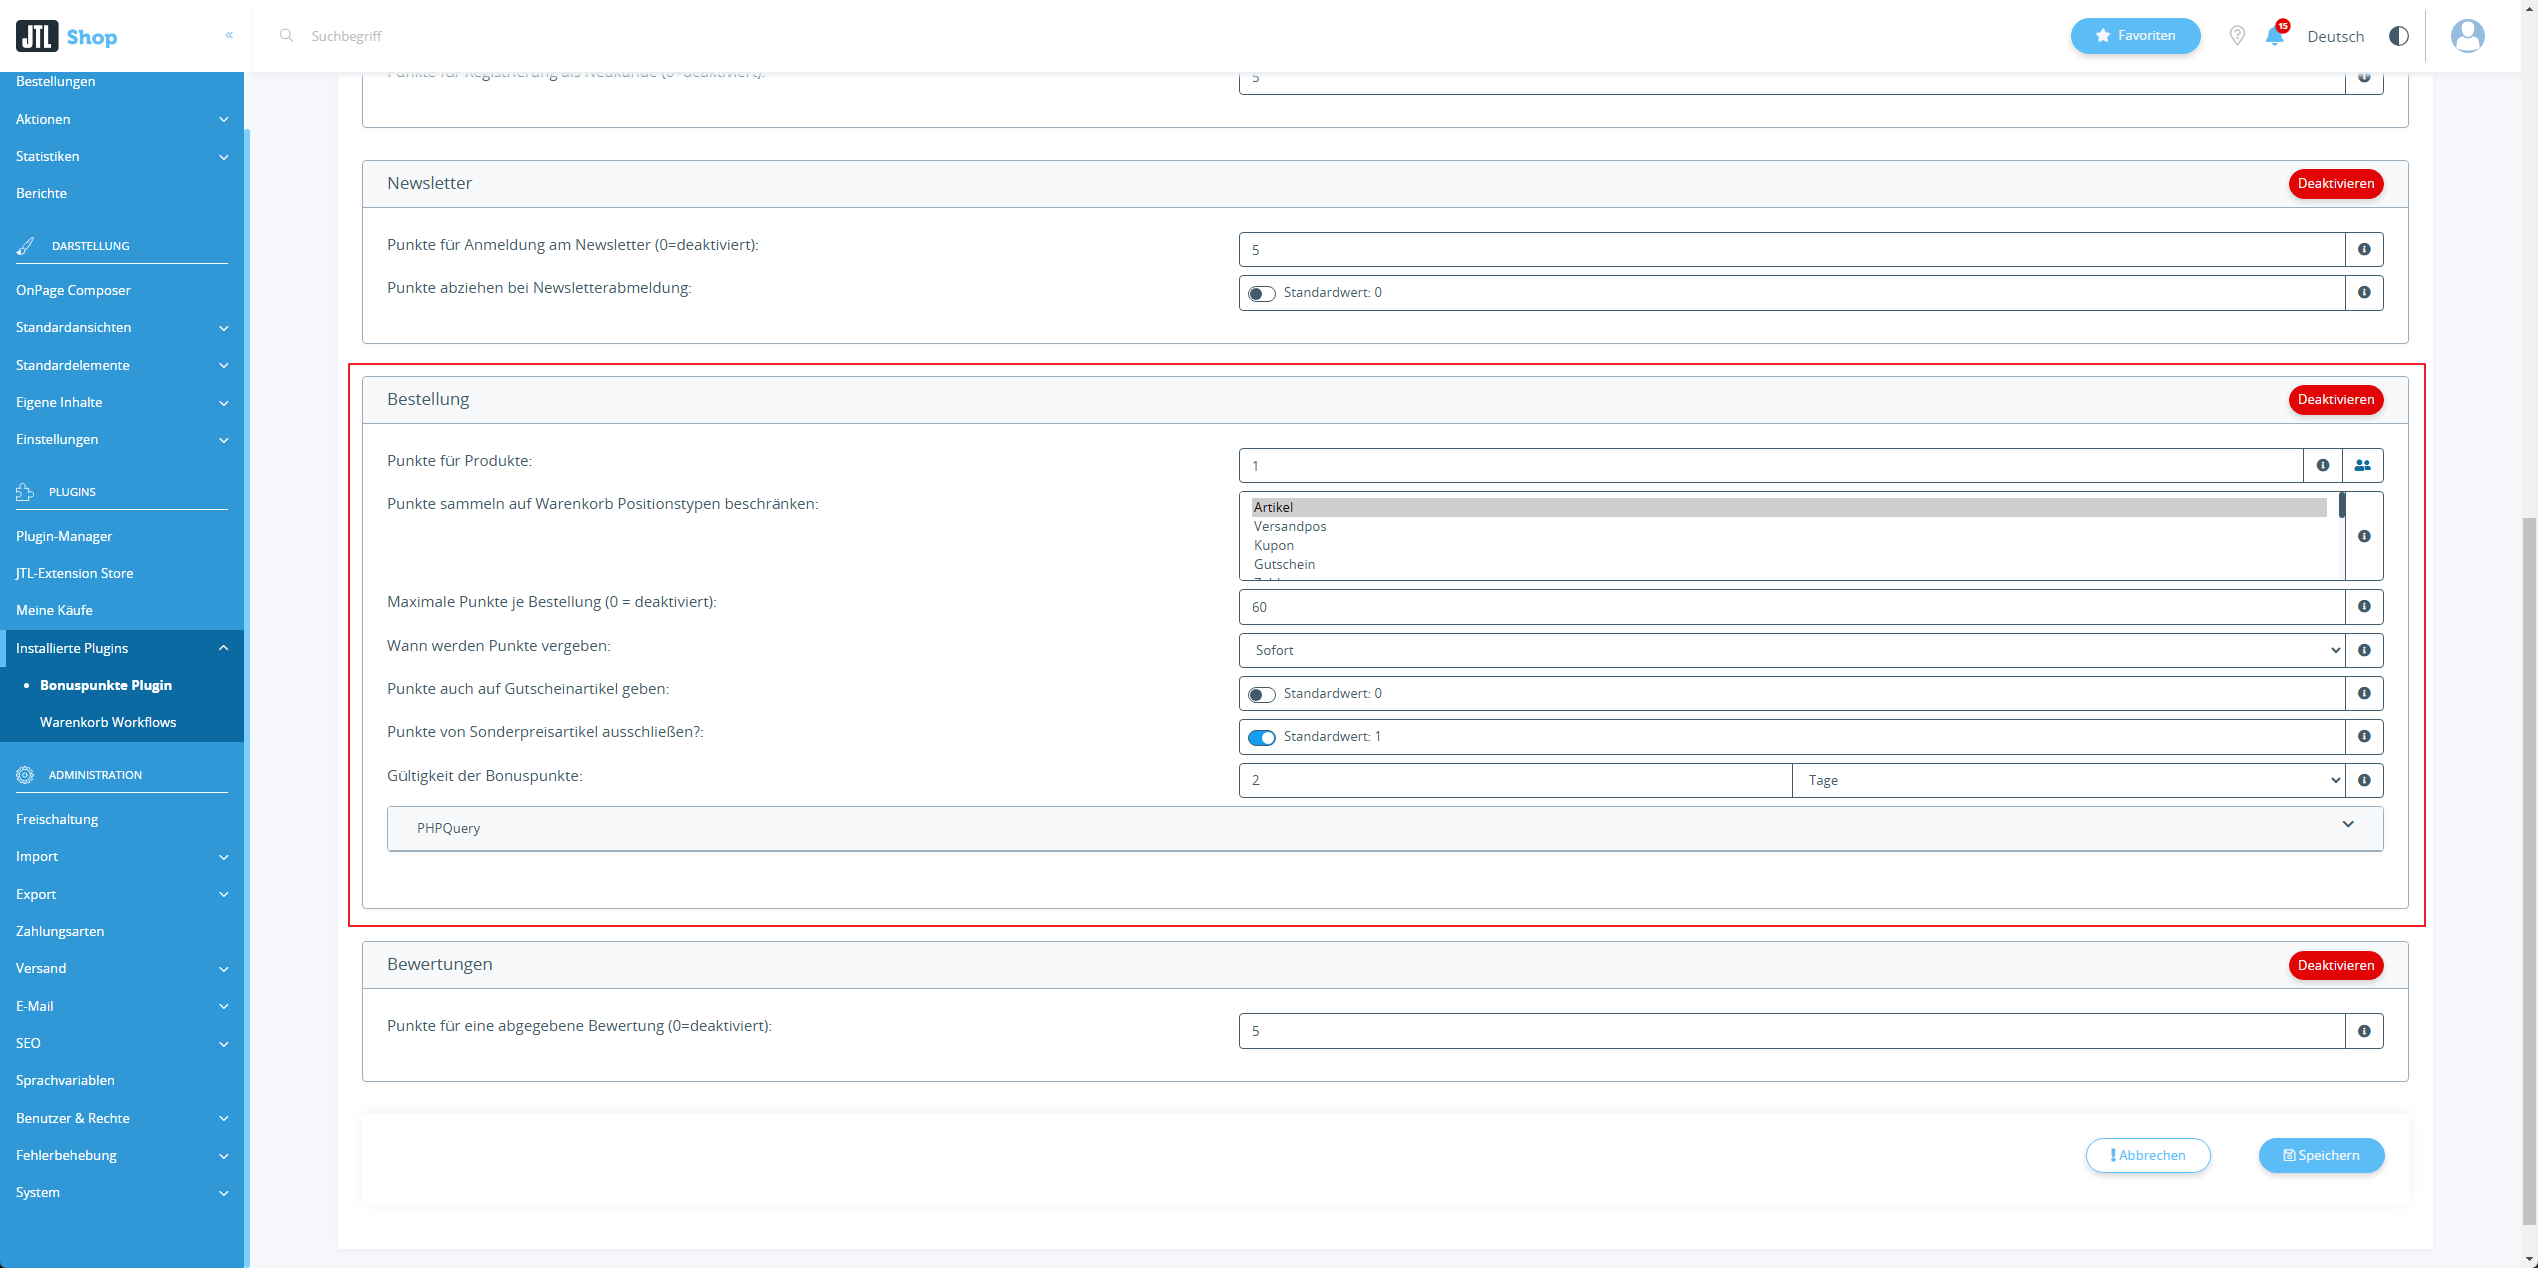Open Plugin-Manager
2538x1268 pixels.
pos(64,536)
